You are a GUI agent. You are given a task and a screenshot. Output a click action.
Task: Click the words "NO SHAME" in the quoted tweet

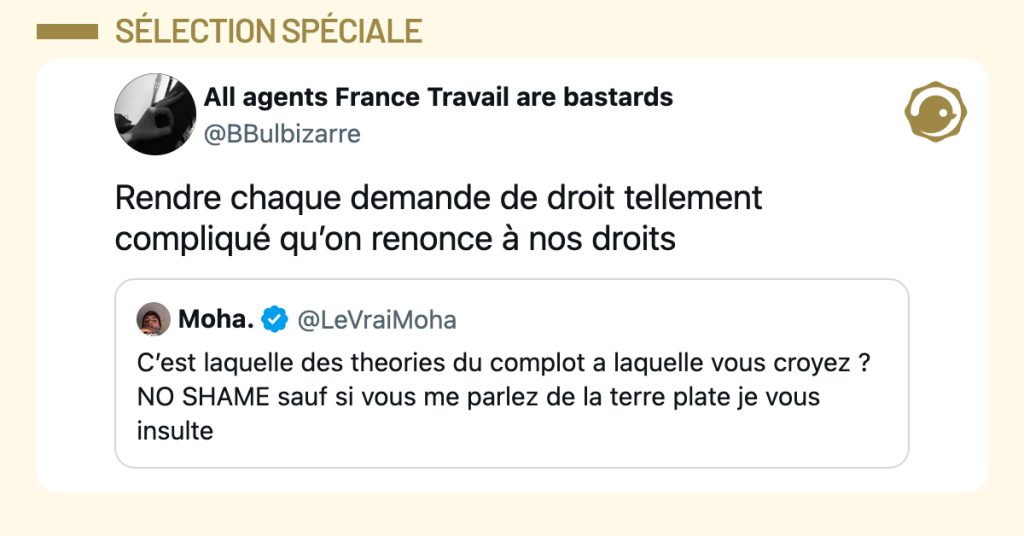pyautogui.click(x=204, y=397)
